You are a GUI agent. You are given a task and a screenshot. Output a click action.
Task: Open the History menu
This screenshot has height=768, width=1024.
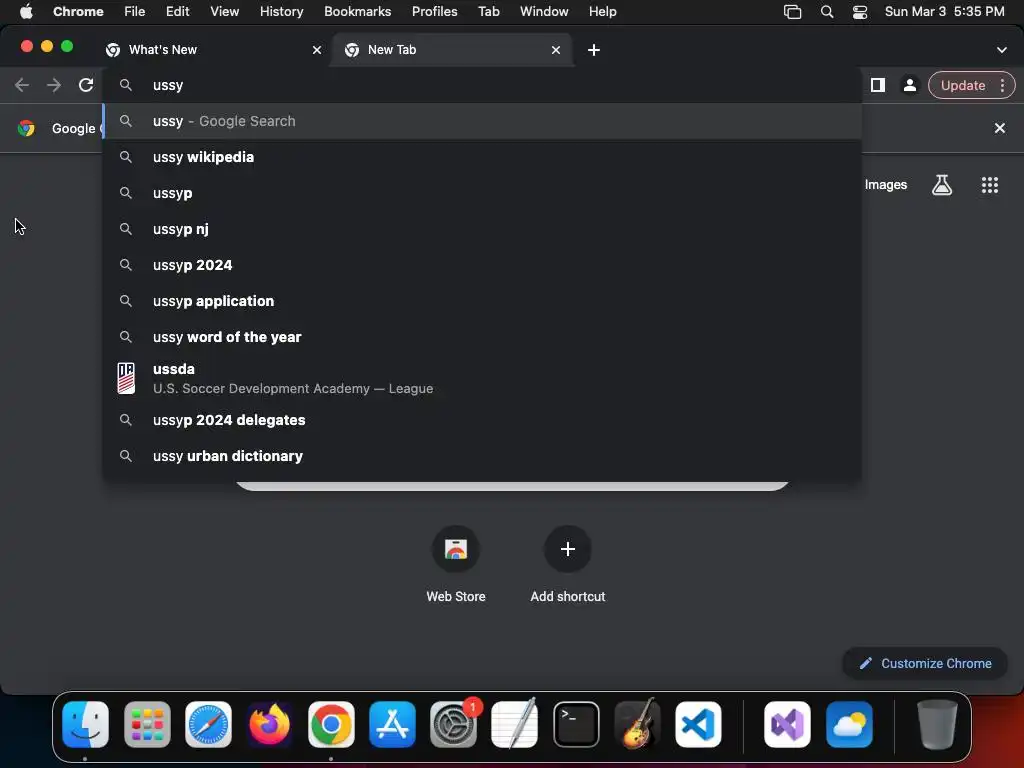point(281,11)
